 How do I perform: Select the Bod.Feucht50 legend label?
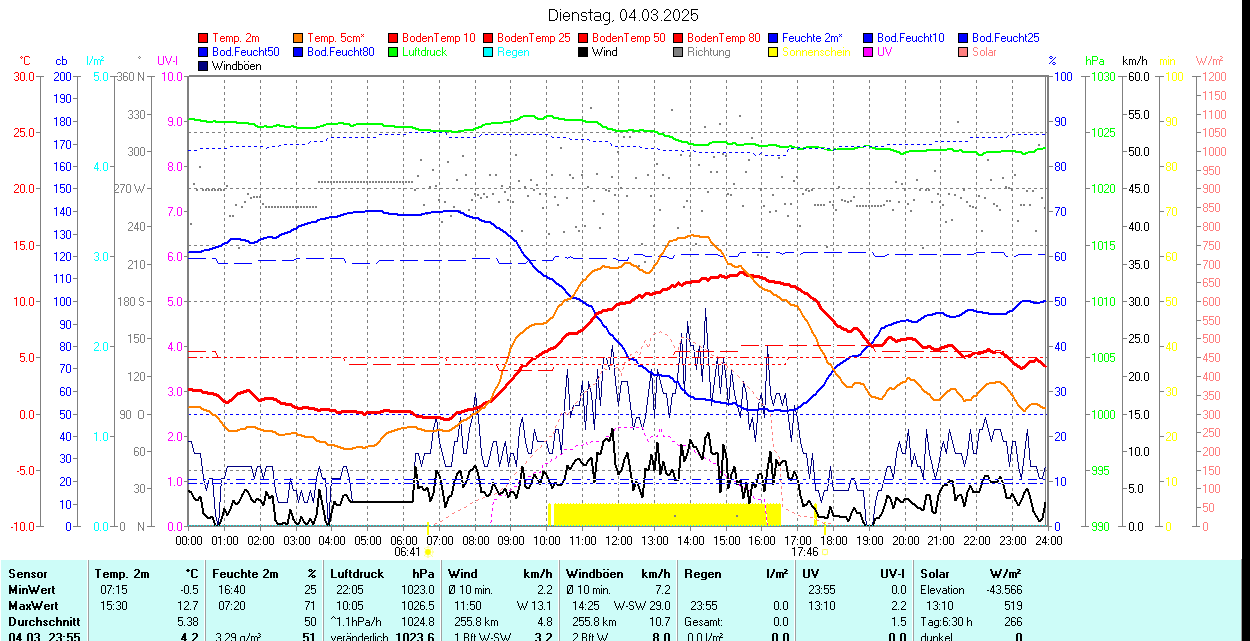click(246, 52)
